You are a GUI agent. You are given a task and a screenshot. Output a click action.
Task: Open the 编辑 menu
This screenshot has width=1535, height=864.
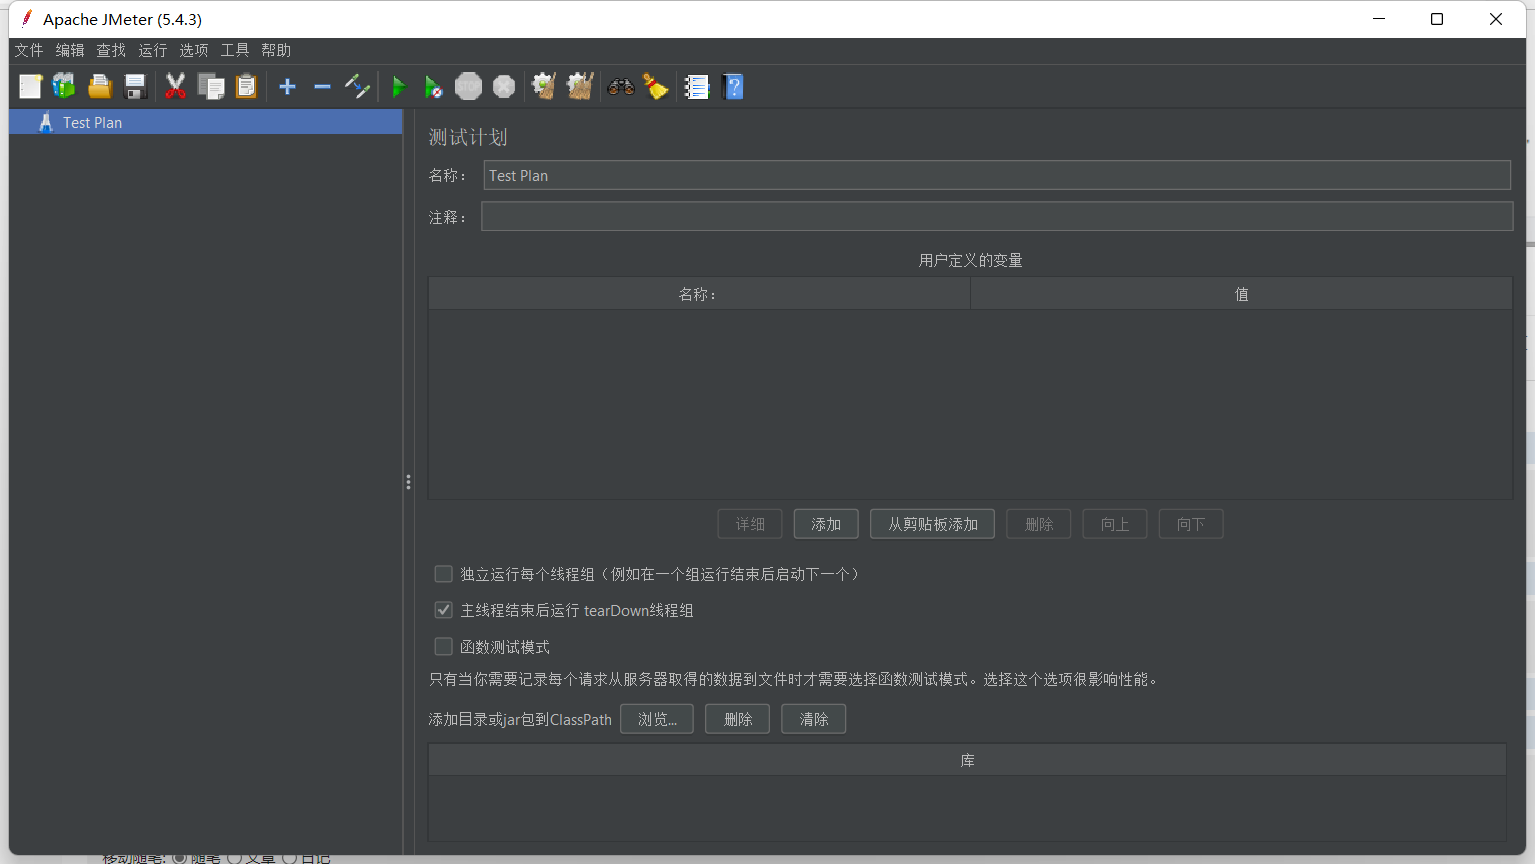click(70, 50)
